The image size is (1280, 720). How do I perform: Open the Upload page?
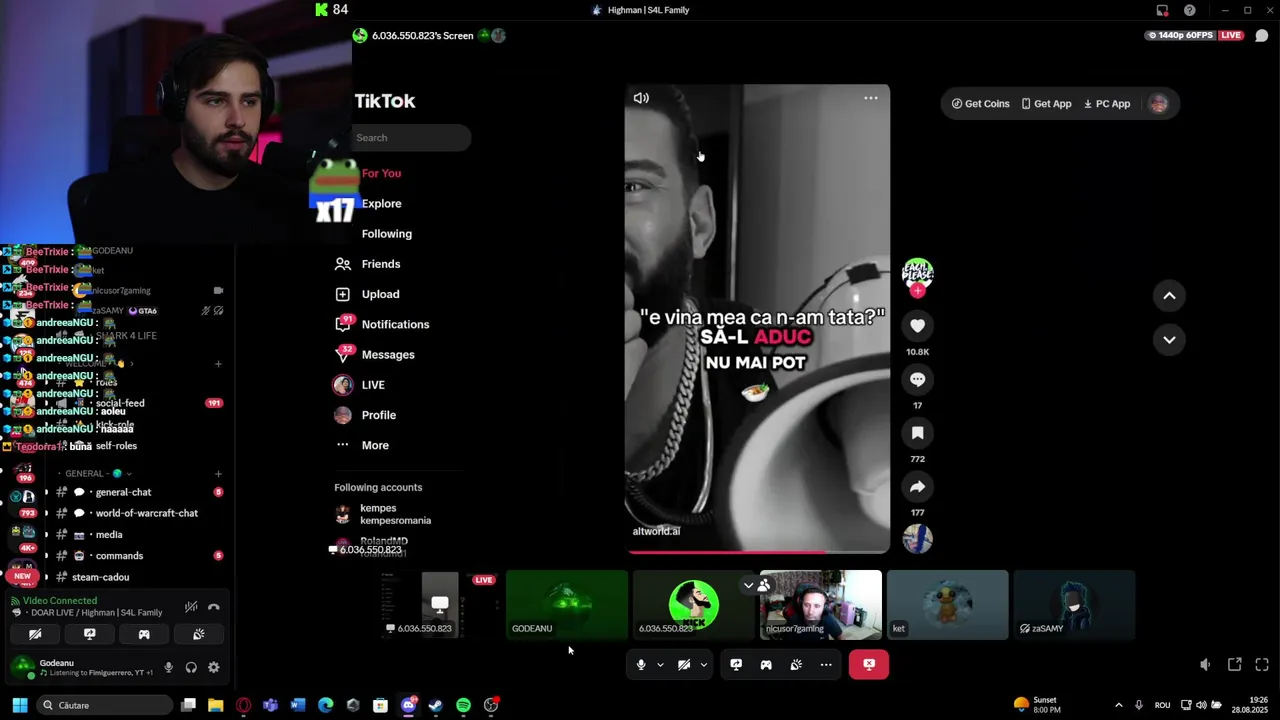click(x=367, y=294)
